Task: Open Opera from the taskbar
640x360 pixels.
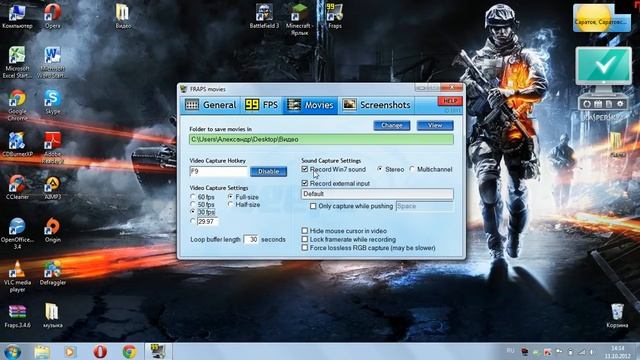Action: pyautogui.click(x=100, y=351)
